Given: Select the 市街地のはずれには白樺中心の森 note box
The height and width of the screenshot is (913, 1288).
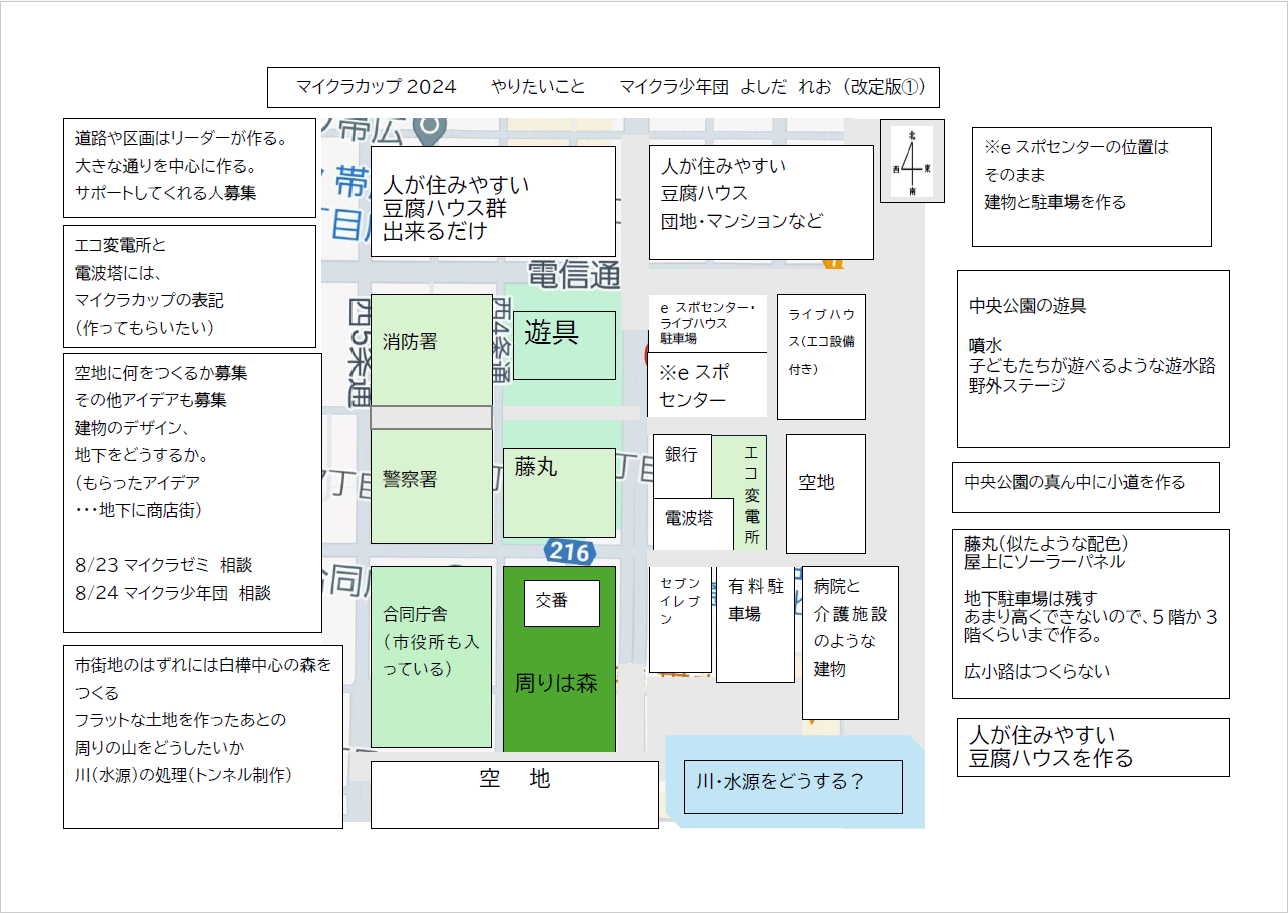Looking at the screenshot, I should (203, 736).
